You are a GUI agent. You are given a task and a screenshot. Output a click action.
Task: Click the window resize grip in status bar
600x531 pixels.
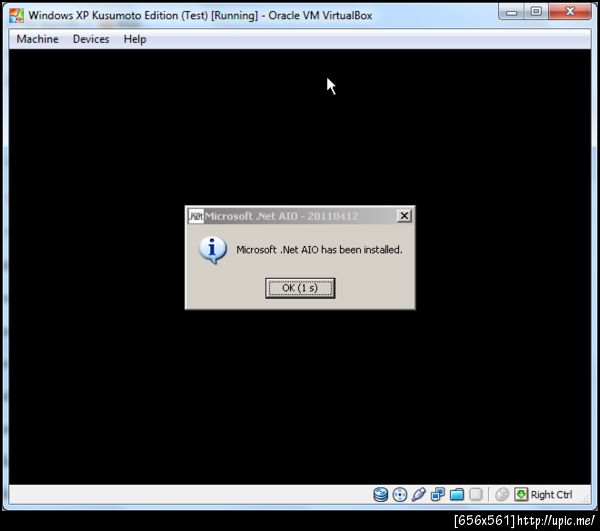[x=585, y=498]
